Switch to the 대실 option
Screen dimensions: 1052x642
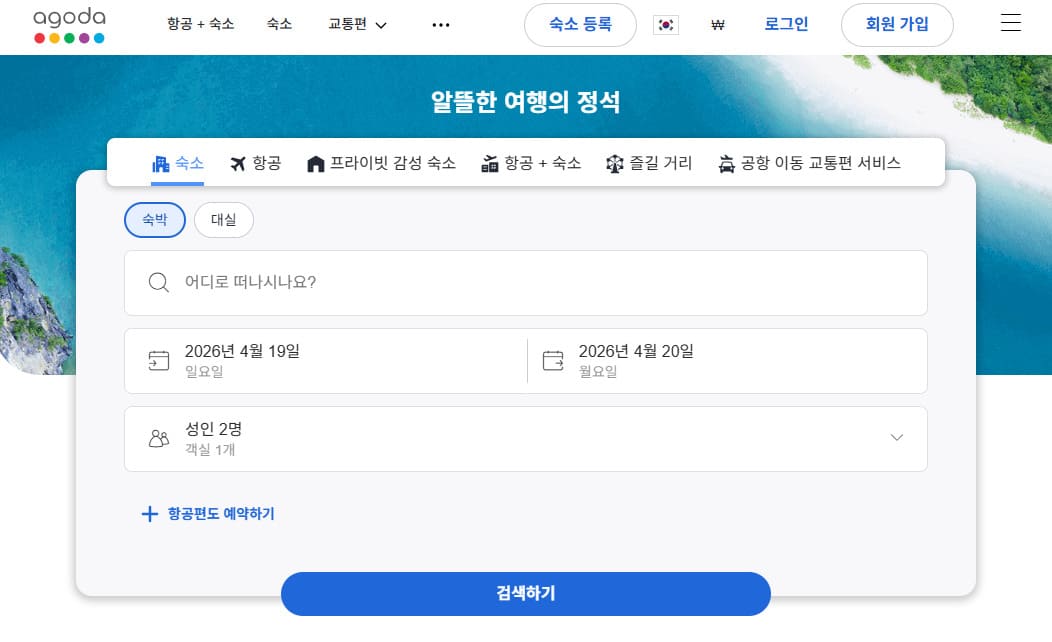tap(223, 220)
